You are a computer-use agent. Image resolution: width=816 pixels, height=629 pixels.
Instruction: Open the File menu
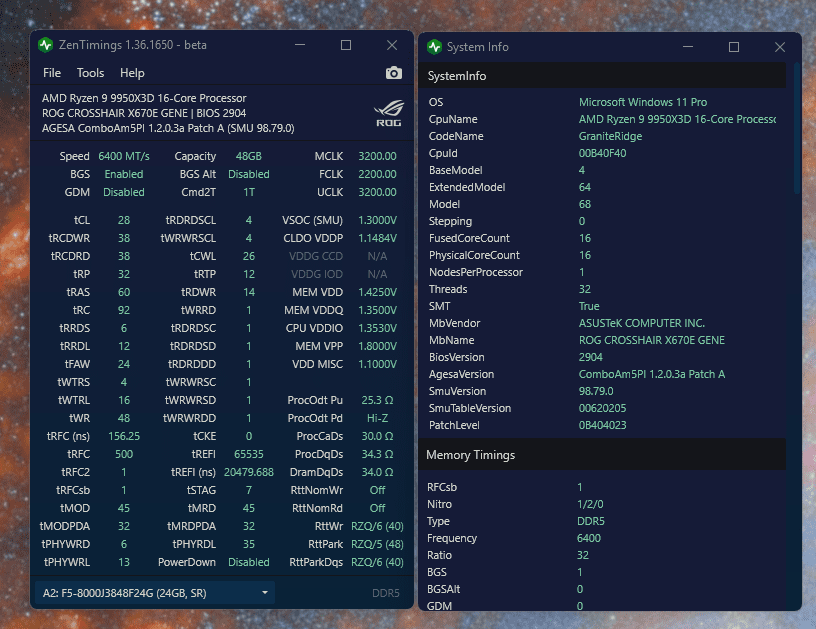pyautogui.click(x=52, y=73)
